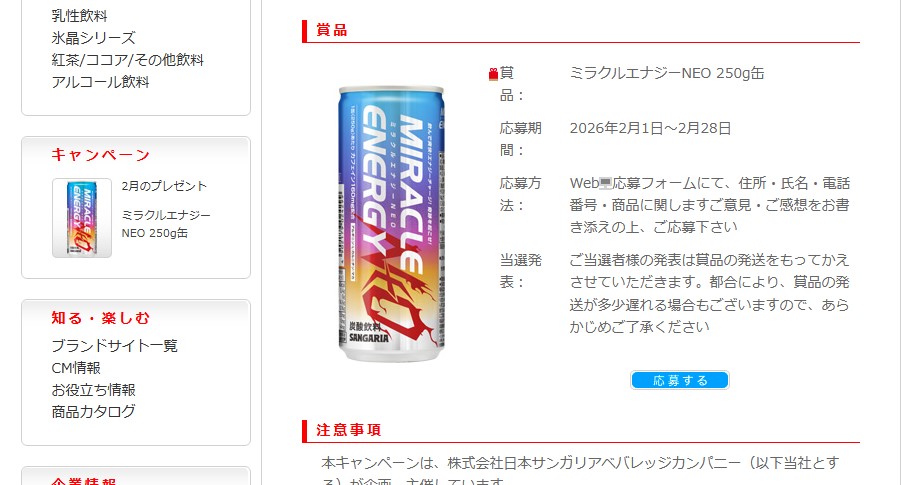Open 乳性飲料 category link
Viewport: 920px width, 485px height.
(x=79, y=16)
